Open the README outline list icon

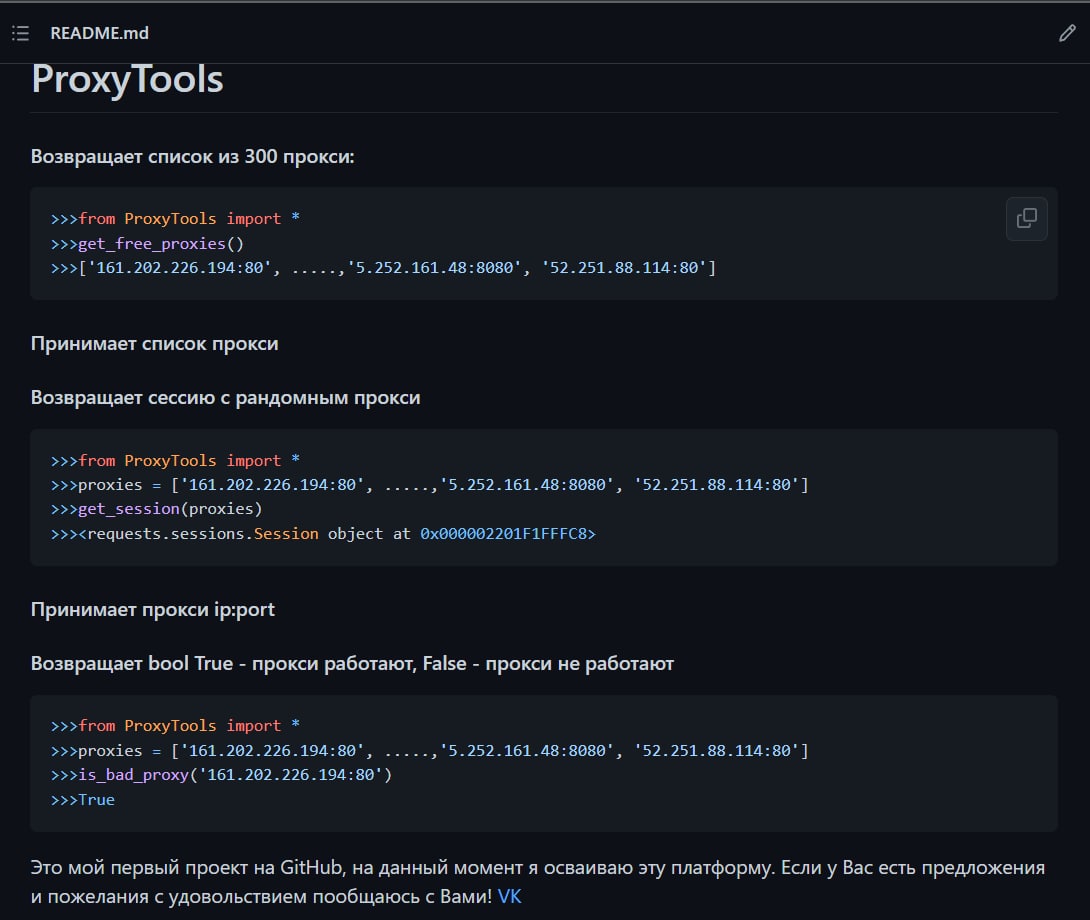[x=21, y=33]
